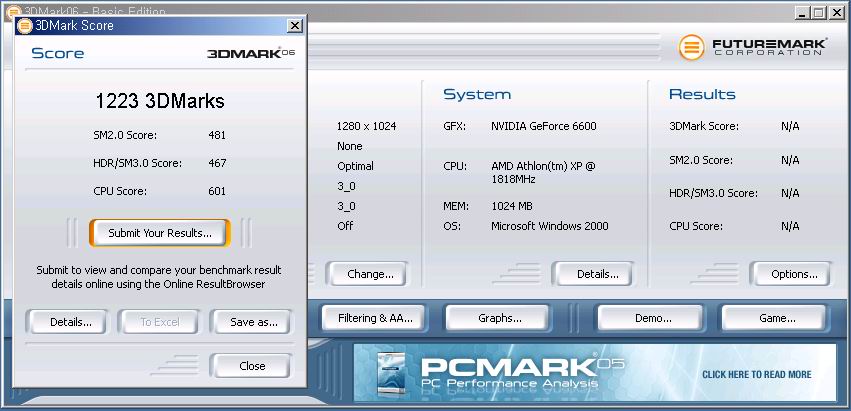
Task: Click the 3DMark Score dialog title icon
Action: point(25,26)
